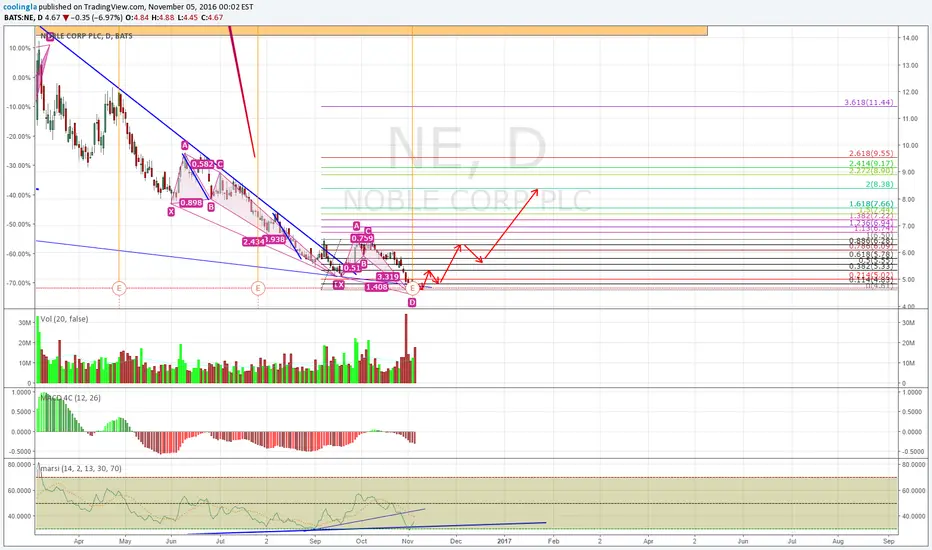This screenshot has height=550, width=932.
Task: Click the Aug label on time axis
Action: click(837, 542)
